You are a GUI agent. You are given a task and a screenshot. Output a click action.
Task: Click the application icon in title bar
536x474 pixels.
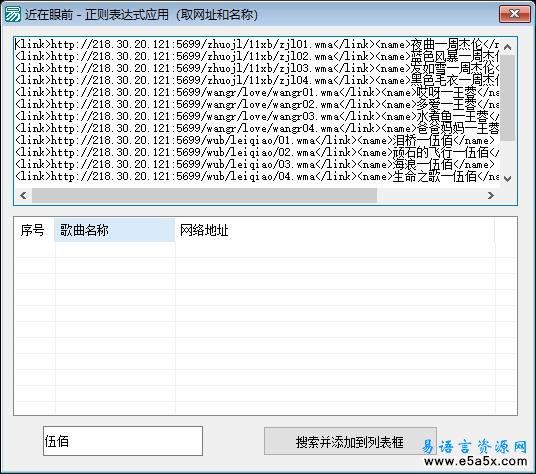[12, 14]
